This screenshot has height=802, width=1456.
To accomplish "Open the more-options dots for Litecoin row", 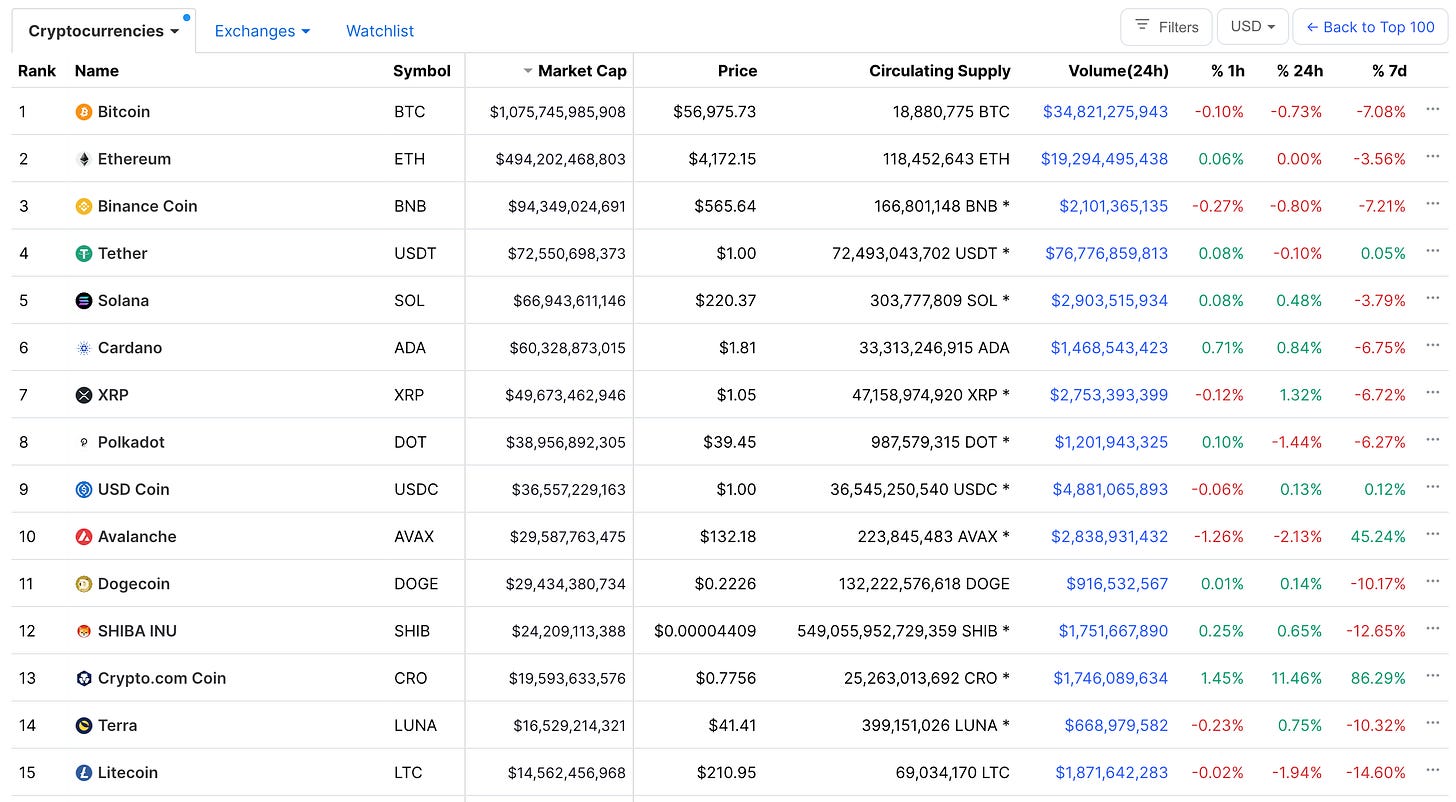I will click(1432, 769).
